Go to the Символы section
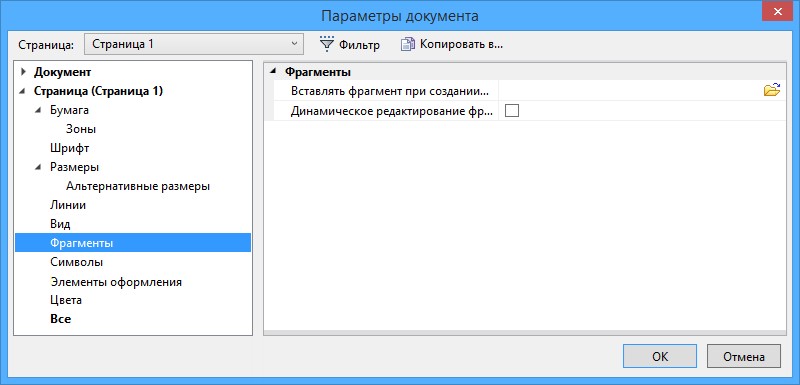Image resolution: width=800 pixels, height=385 pixels. [x=77, y=262]
